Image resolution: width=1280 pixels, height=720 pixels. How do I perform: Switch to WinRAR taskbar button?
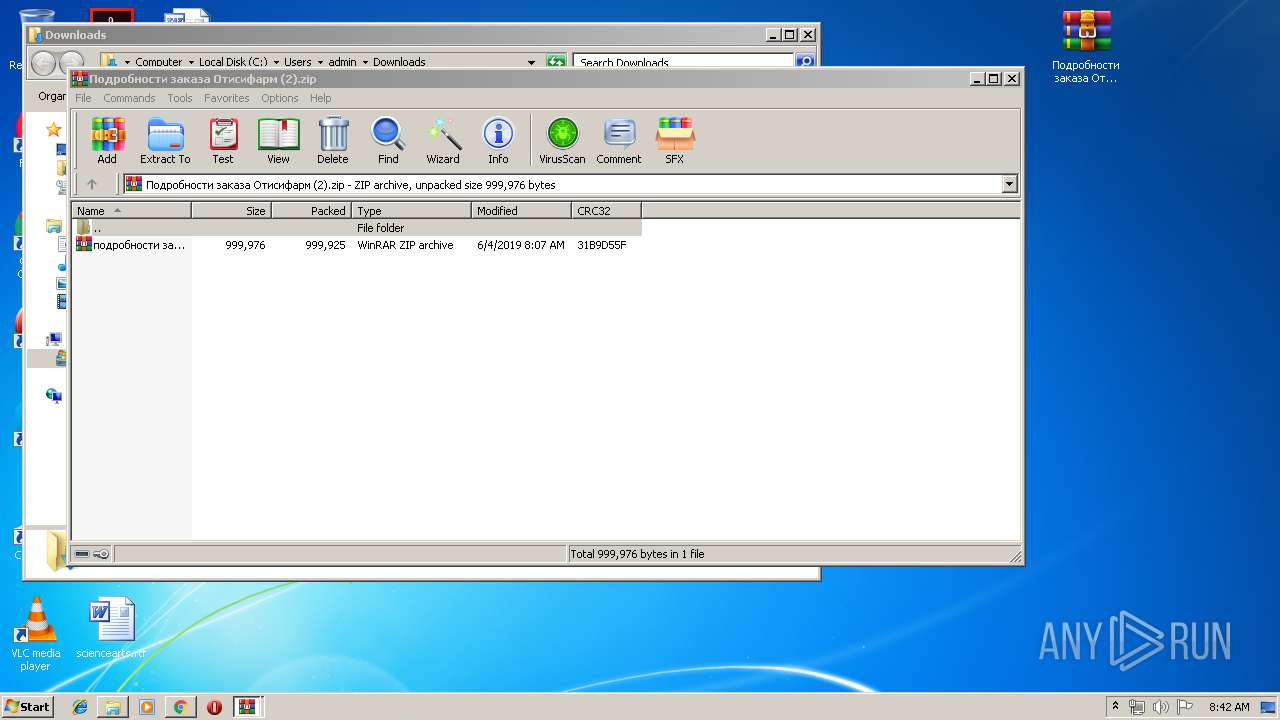click(x=249, y=707)
